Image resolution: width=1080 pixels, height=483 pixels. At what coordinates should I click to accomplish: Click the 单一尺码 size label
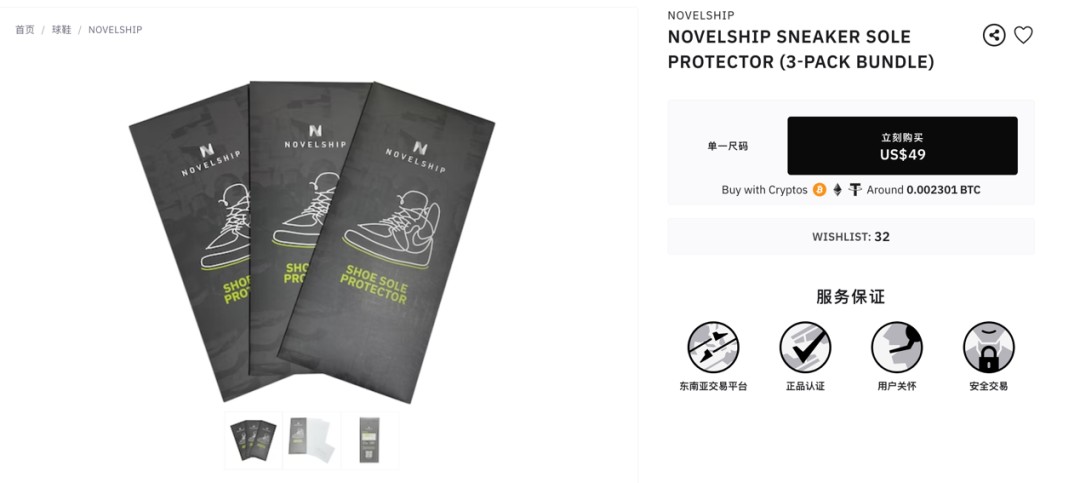727,146
